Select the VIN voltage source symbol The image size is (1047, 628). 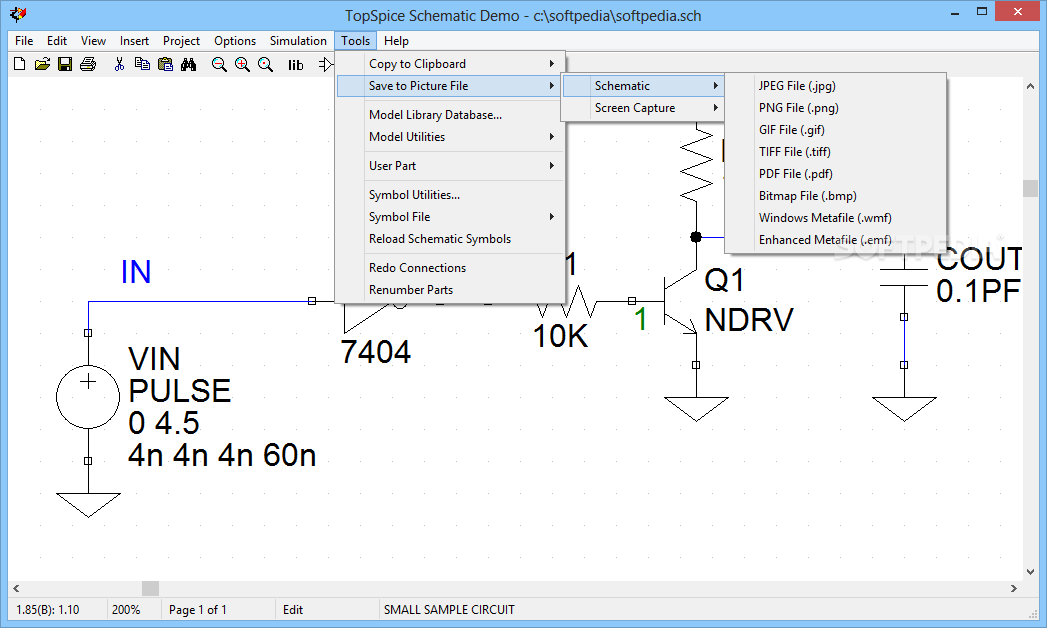[x=88, y=396]
